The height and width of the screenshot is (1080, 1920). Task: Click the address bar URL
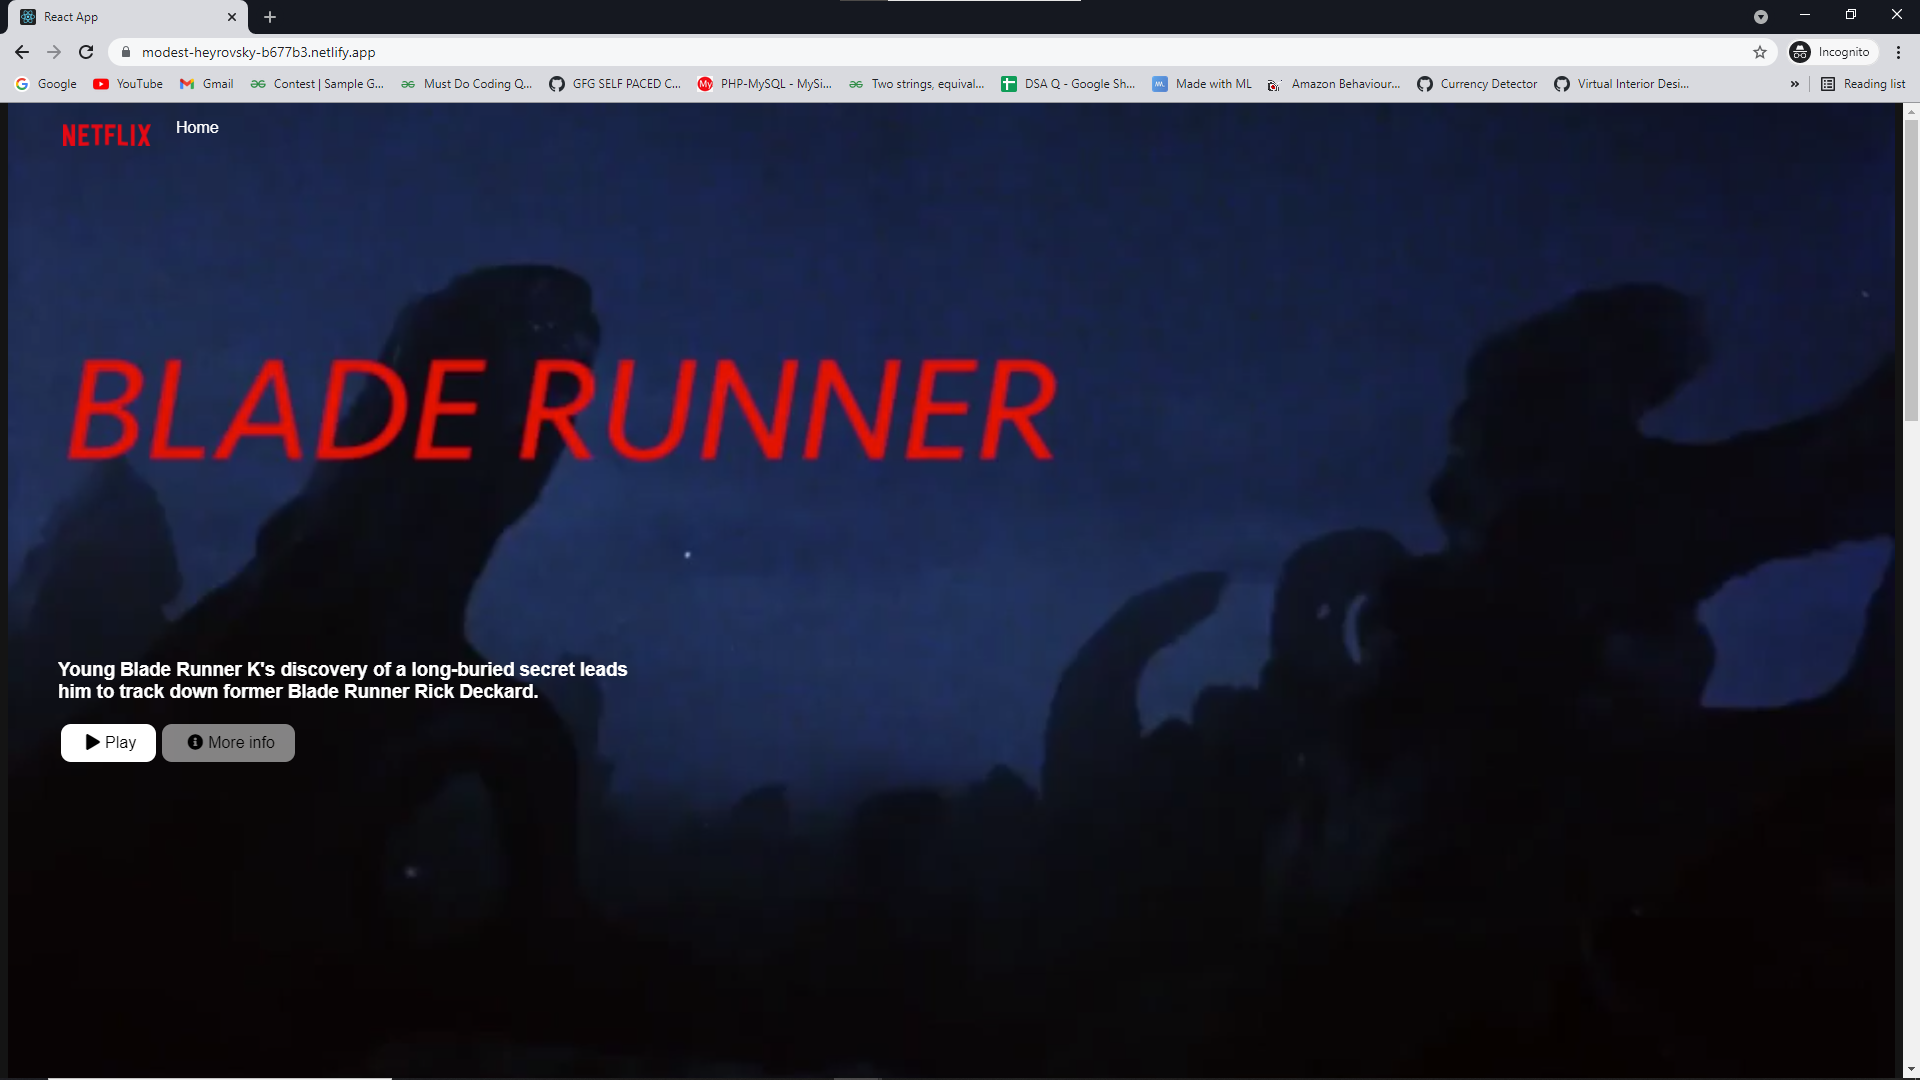point(258,52)
